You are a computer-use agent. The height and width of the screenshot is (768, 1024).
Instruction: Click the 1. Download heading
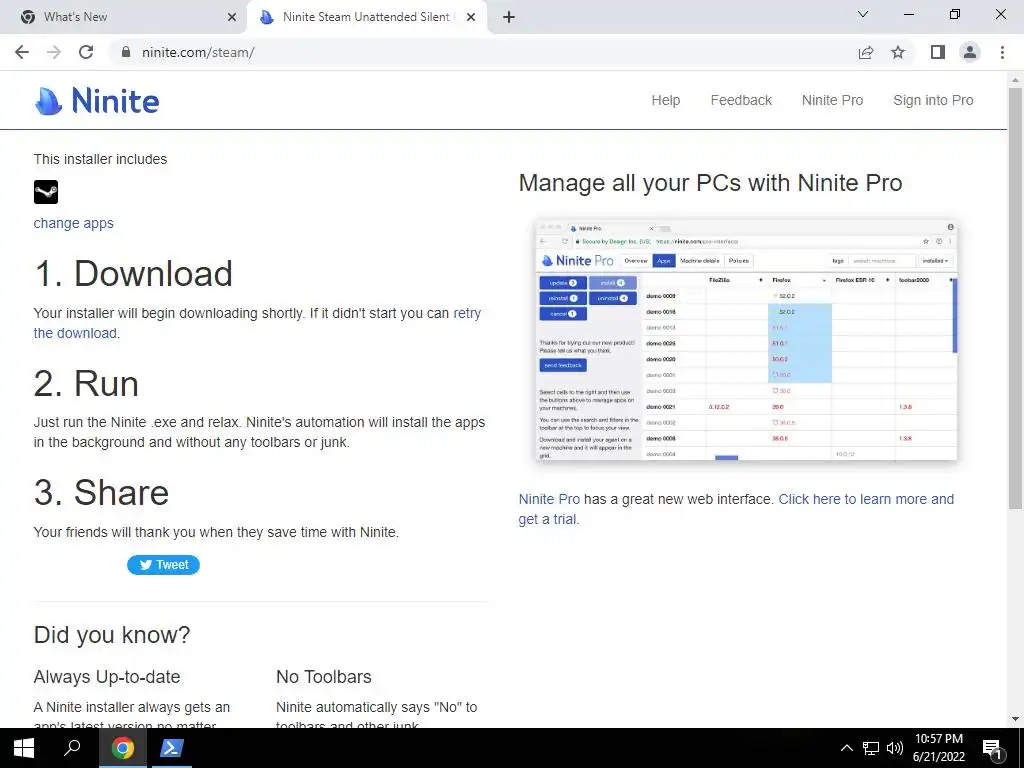click(x=133, y=274)
